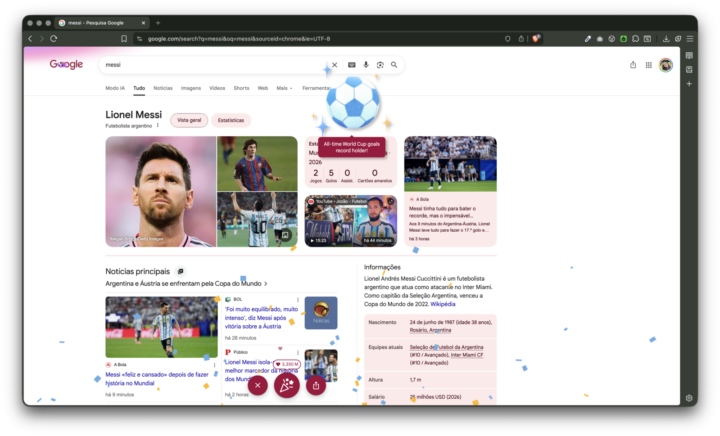The width and height of the screenshot is (720, 436).
Task: Play the YouTube João Futebol video
Action: [x=351, y=221]
